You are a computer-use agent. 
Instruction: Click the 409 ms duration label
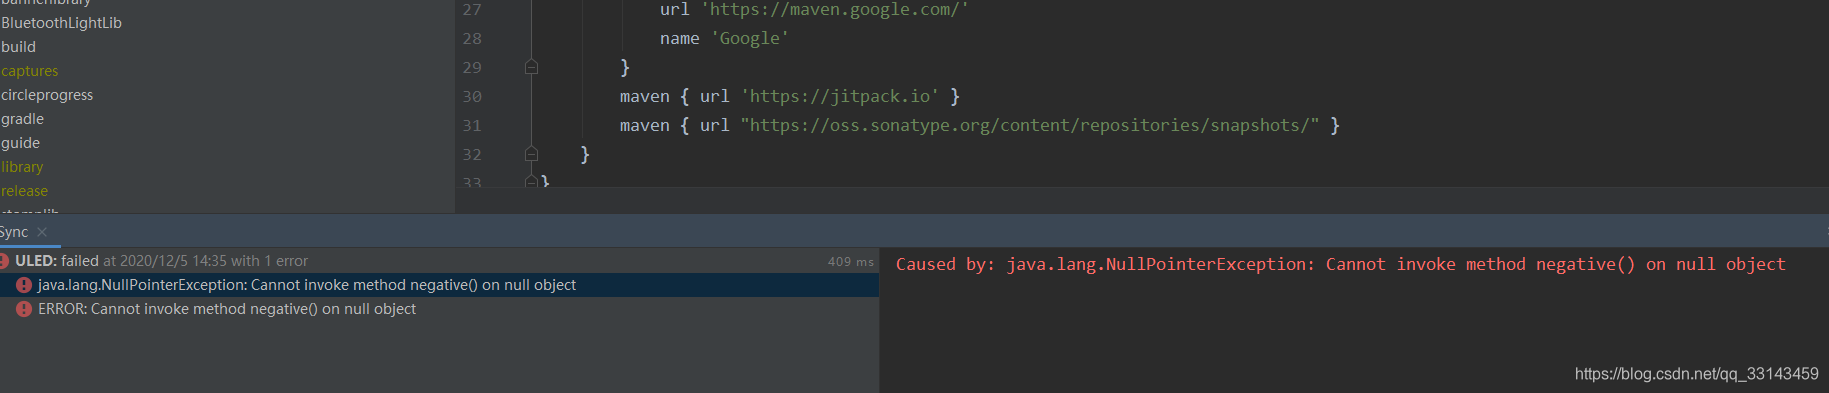pyautogui.click(x=851, y=261)
